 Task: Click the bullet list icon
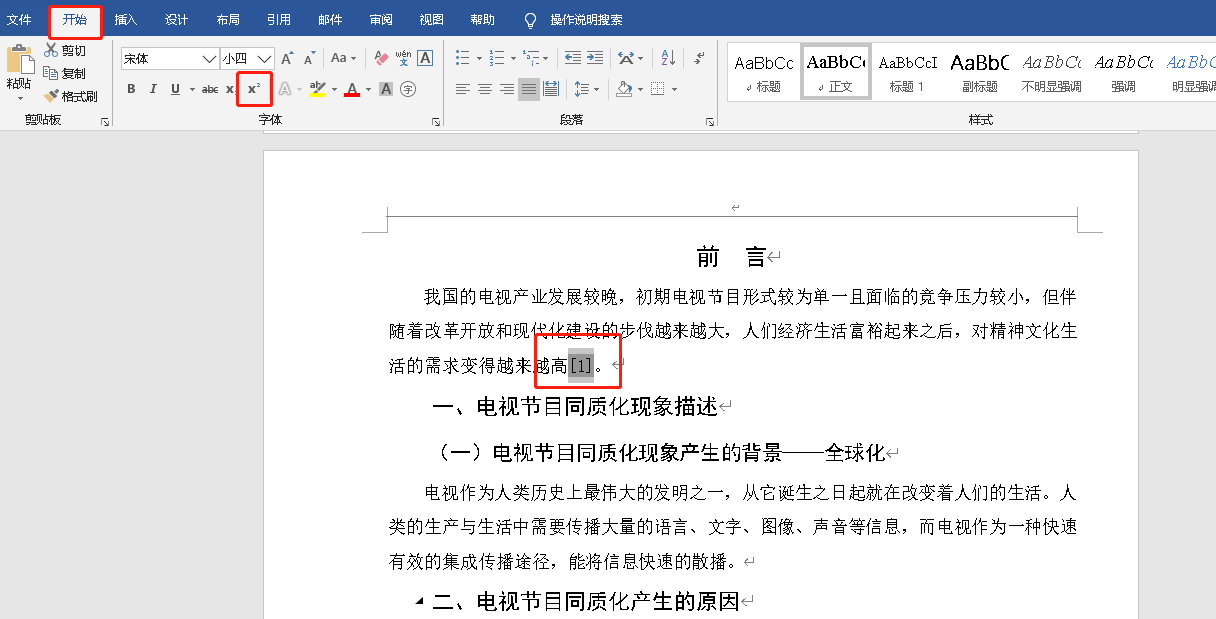pos(463,58)
